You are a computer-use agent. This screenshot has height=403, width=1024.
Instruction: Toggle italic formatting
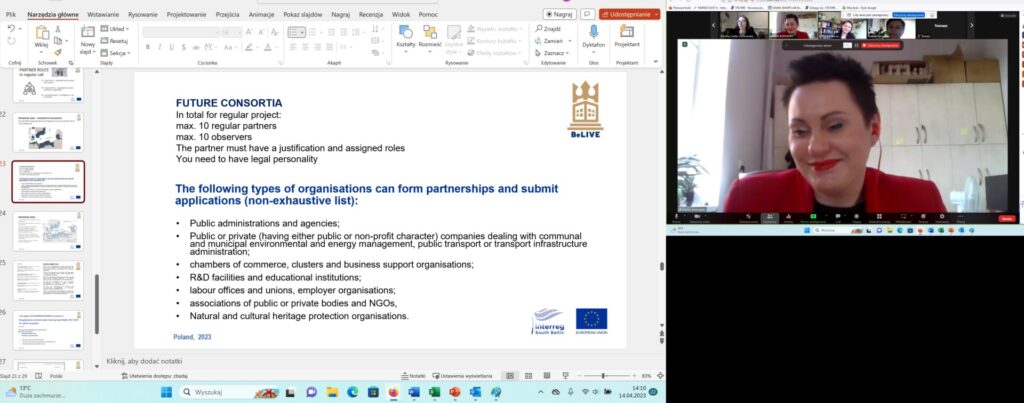point(159,47)
